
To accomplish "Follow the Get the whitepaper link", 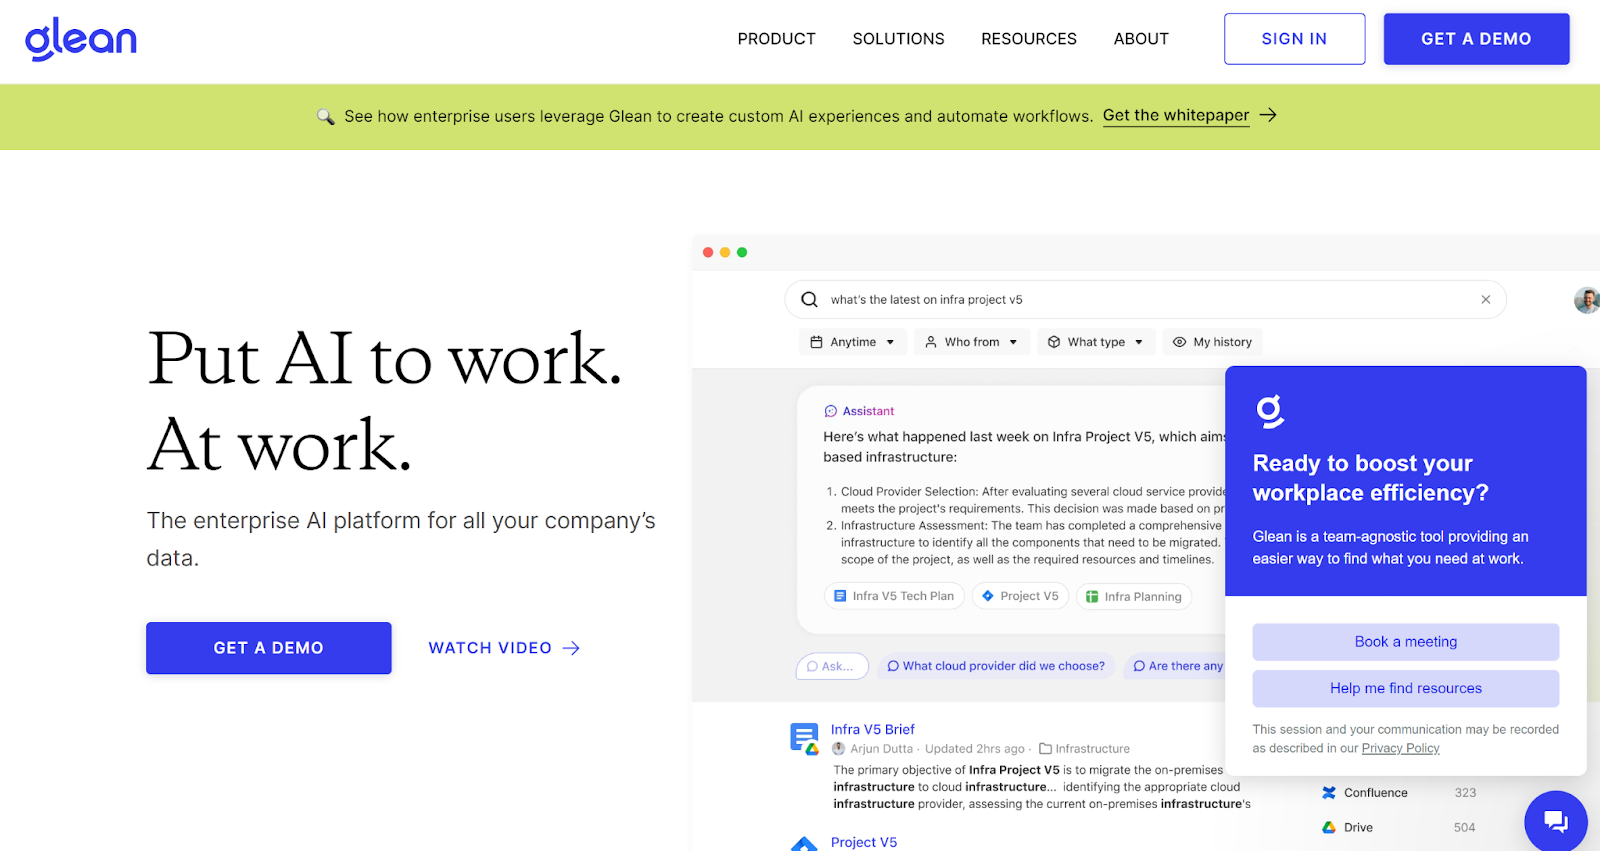I will (1176, 115).
